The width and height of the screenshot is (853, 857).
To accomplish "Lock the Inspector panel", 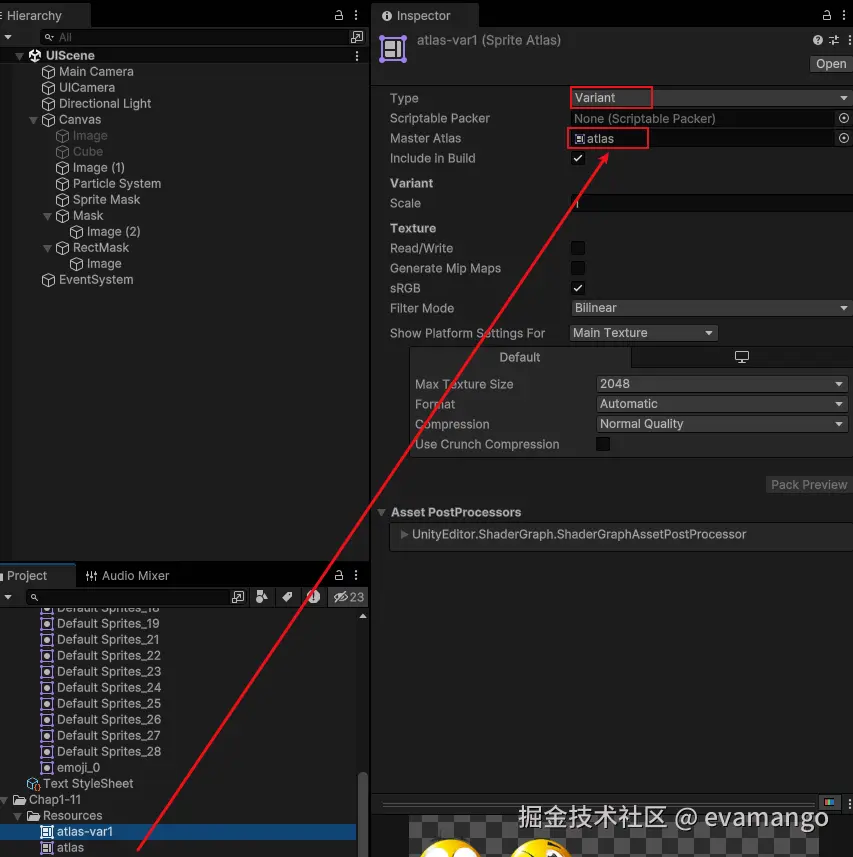I will (827, 15).
